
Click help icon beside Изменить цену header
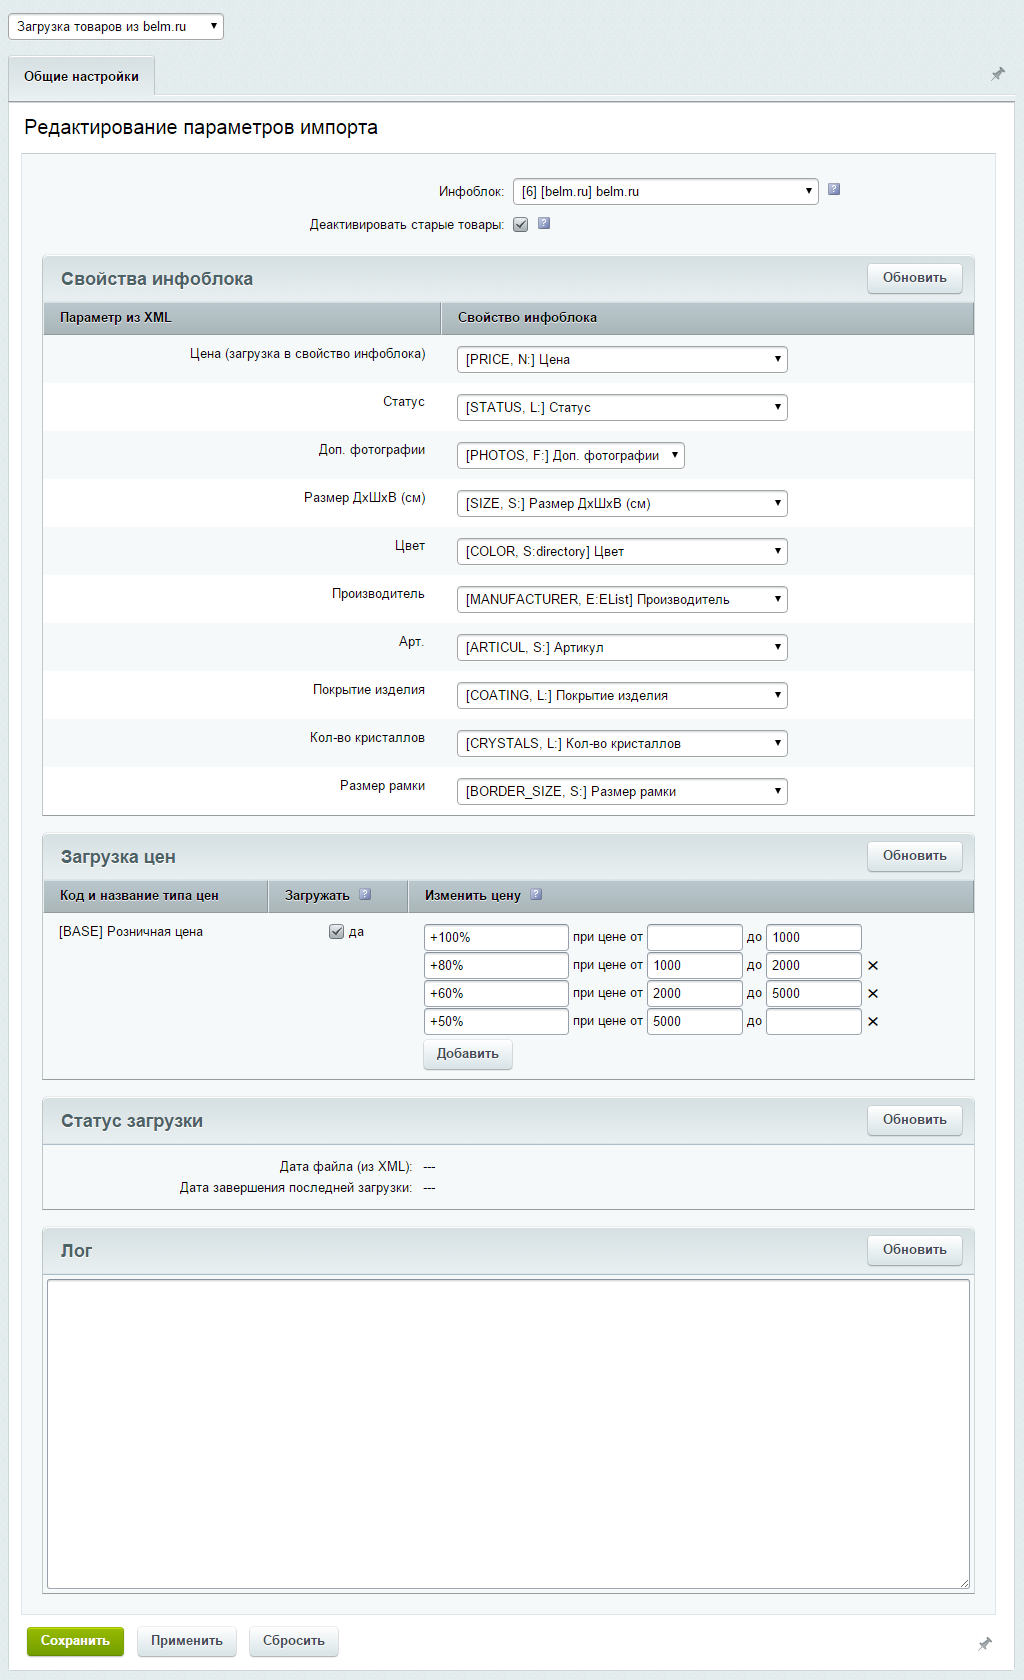(x=536, y=894)
